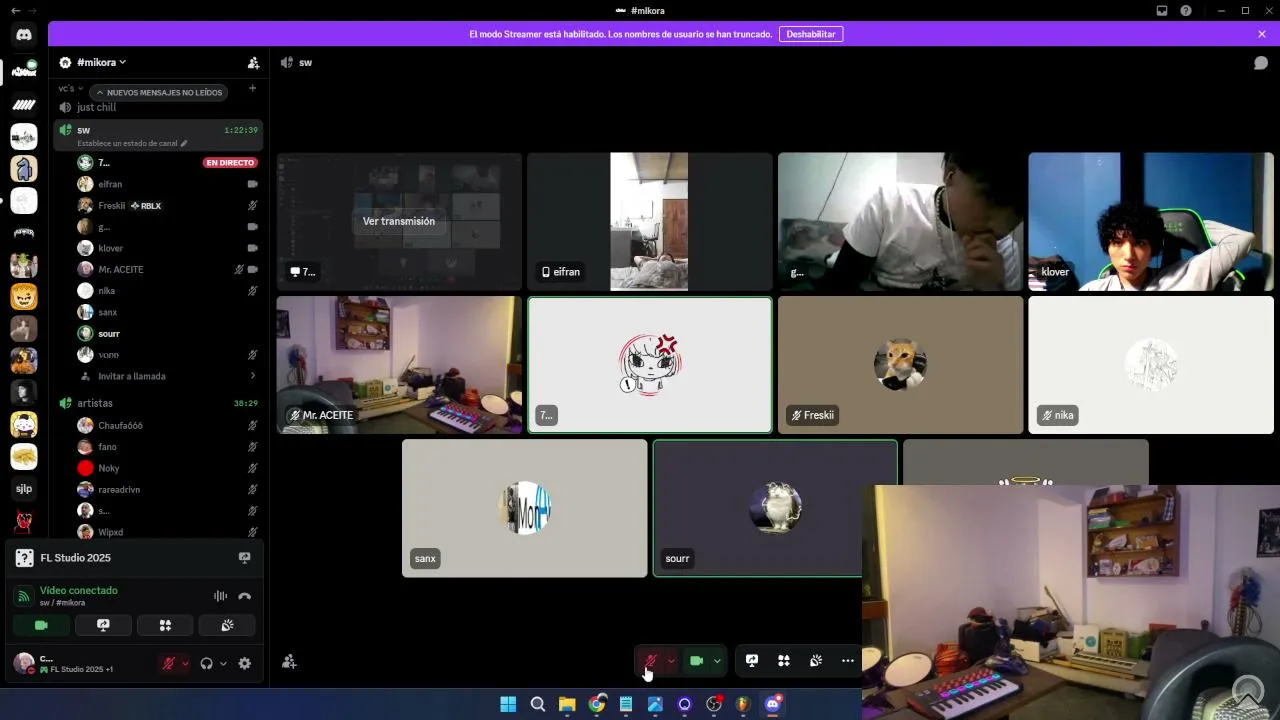Toggle deafen headphones in user panel
1280x720 pixels.
[206, 663]
